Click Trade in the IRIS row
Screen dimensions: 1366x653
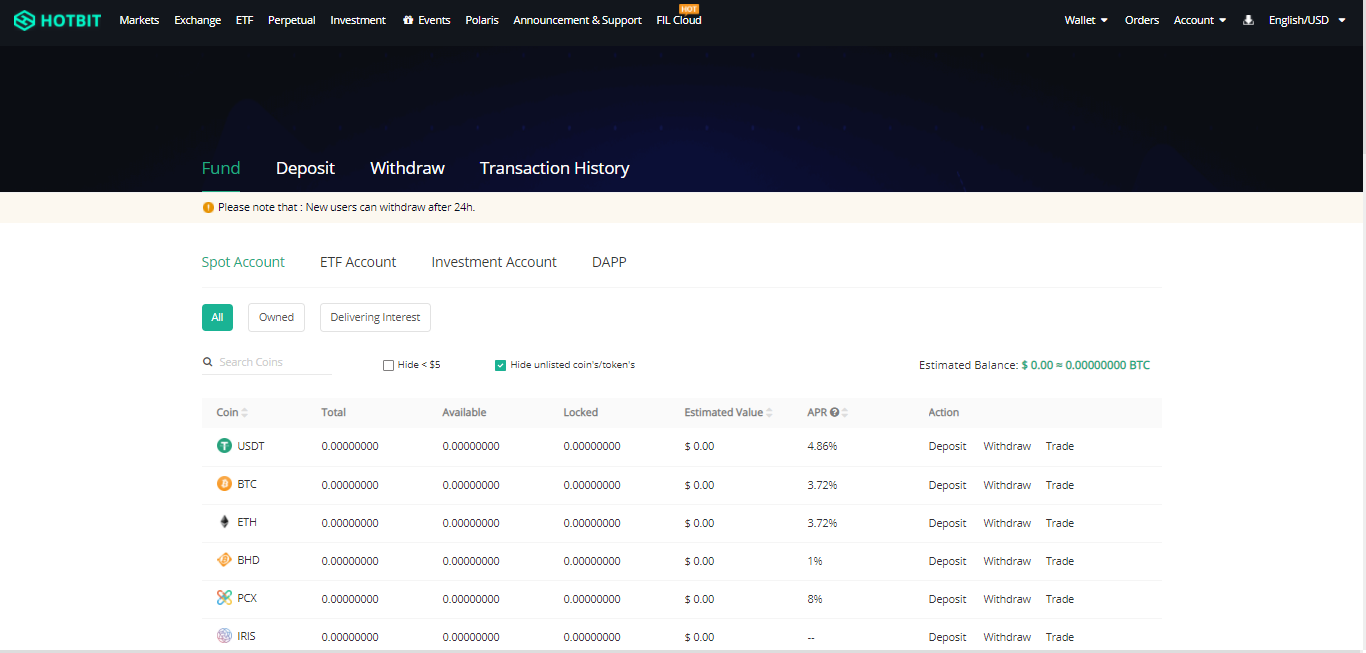pyautogui.click(x=1060, y=637)
